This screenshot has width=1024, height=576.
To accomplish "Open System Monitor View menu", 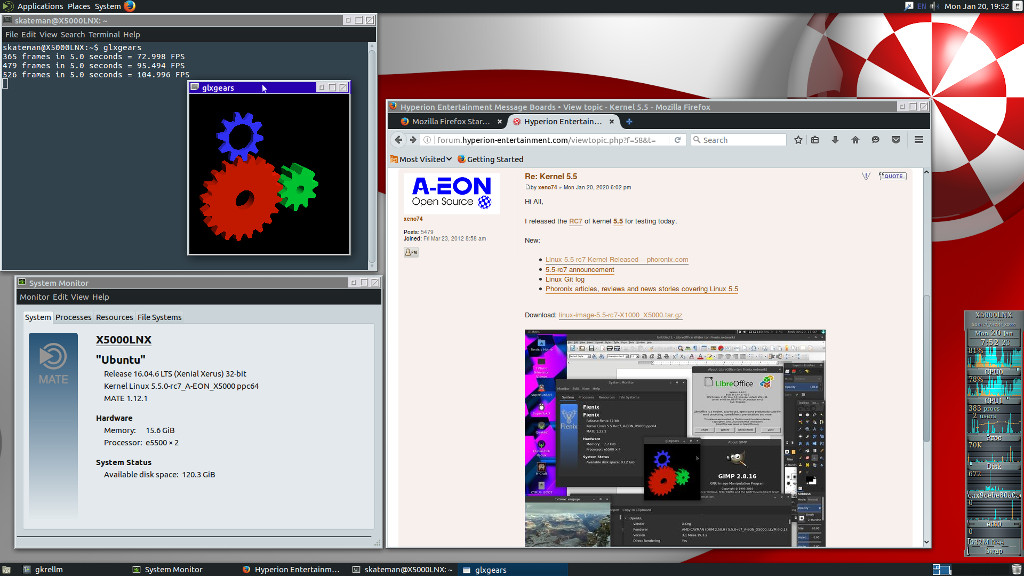I will coord(80,296).
